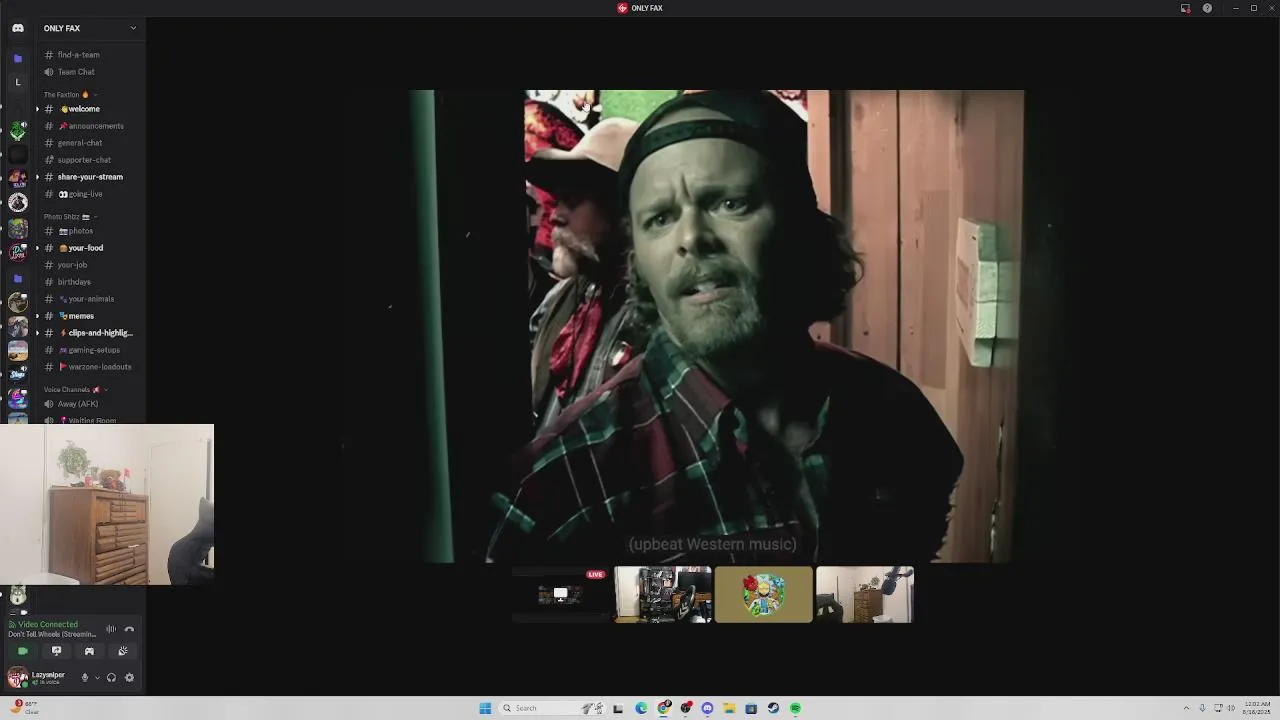Deafen with the headphones icon

[111, 677]
